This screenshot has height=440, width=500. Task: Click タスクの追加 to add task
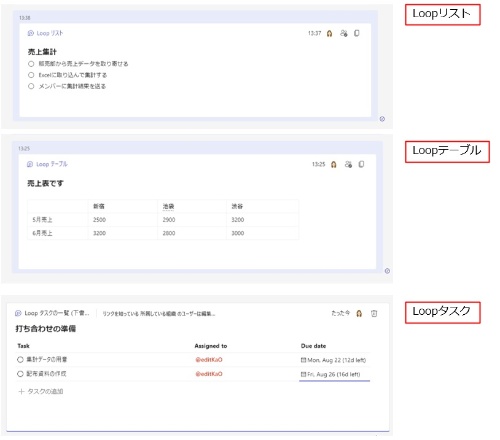point(45,391)
